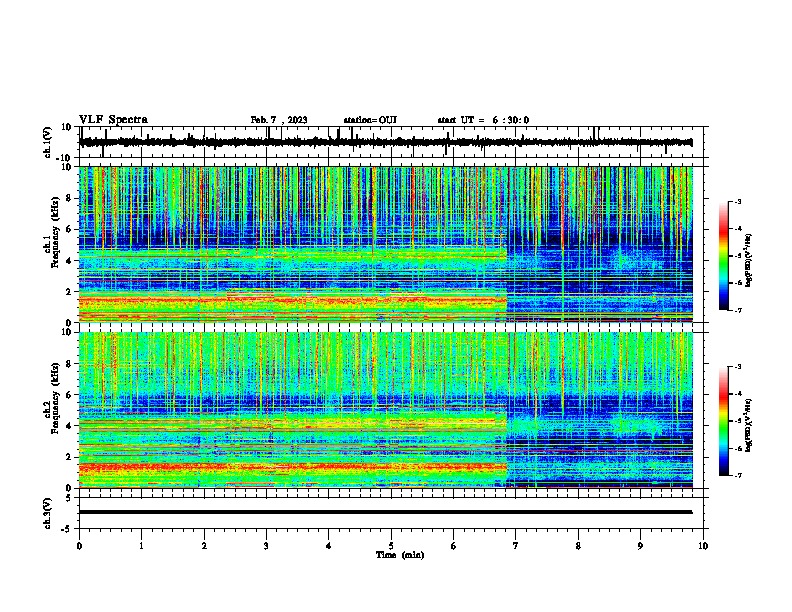Click the 'ch.1 Frequency (kHz)' axis label
Screen dimensions: 792x612
tap(52, 233)
